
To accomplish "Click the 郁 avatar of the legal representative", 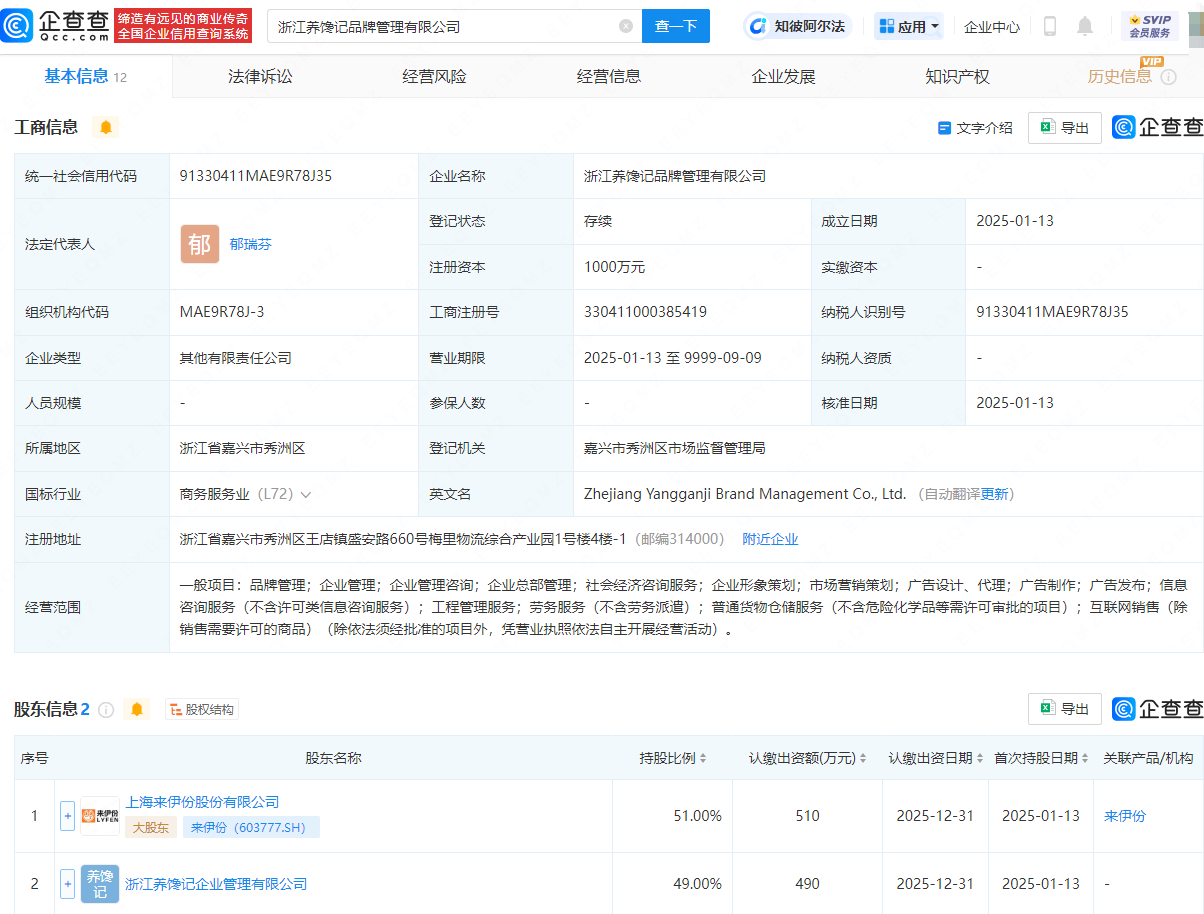I will pos(200,244).
